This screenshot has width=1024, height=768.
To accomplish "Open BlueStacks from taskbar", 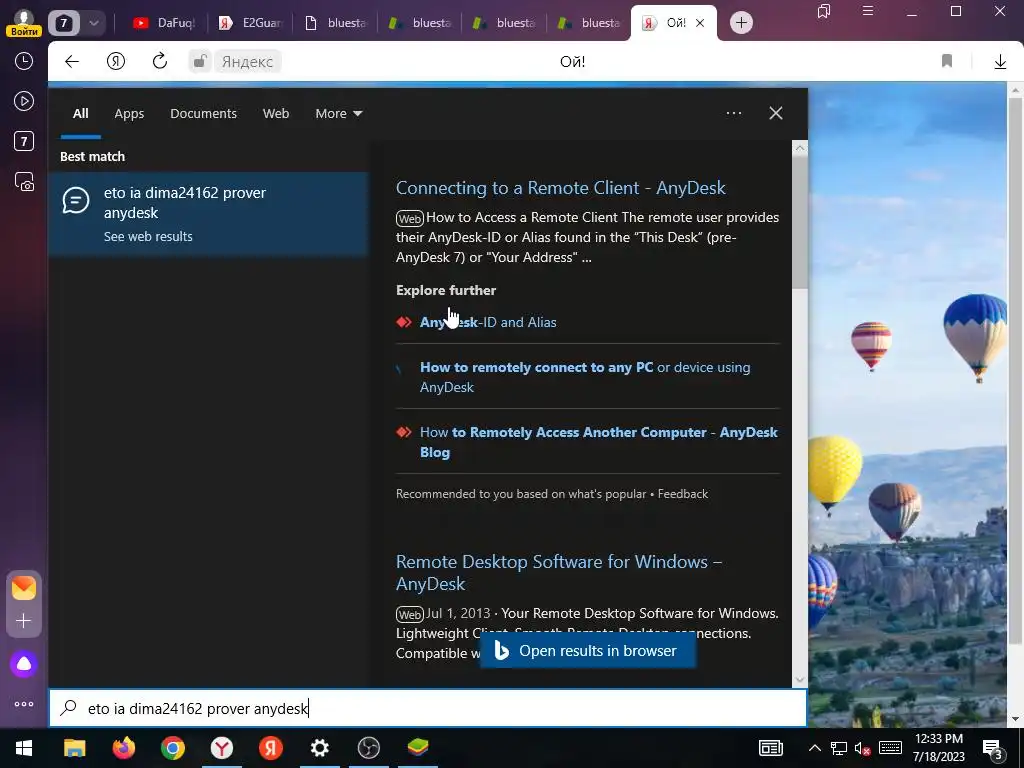I will (417, 748).
